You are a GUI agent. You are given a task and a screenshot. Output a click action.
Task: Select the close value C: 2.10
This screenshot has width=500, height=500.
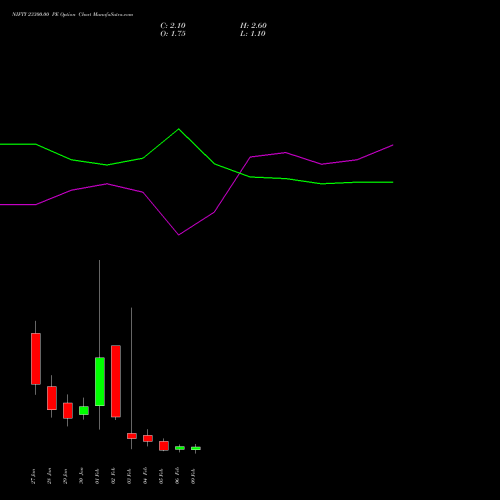[173, 26]
